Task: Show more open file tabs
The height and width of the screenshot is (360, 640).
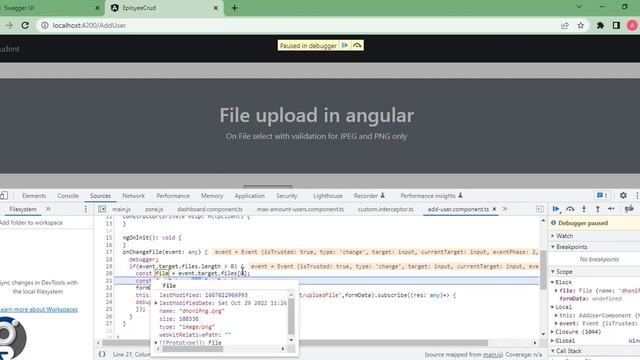Action: 505,209
